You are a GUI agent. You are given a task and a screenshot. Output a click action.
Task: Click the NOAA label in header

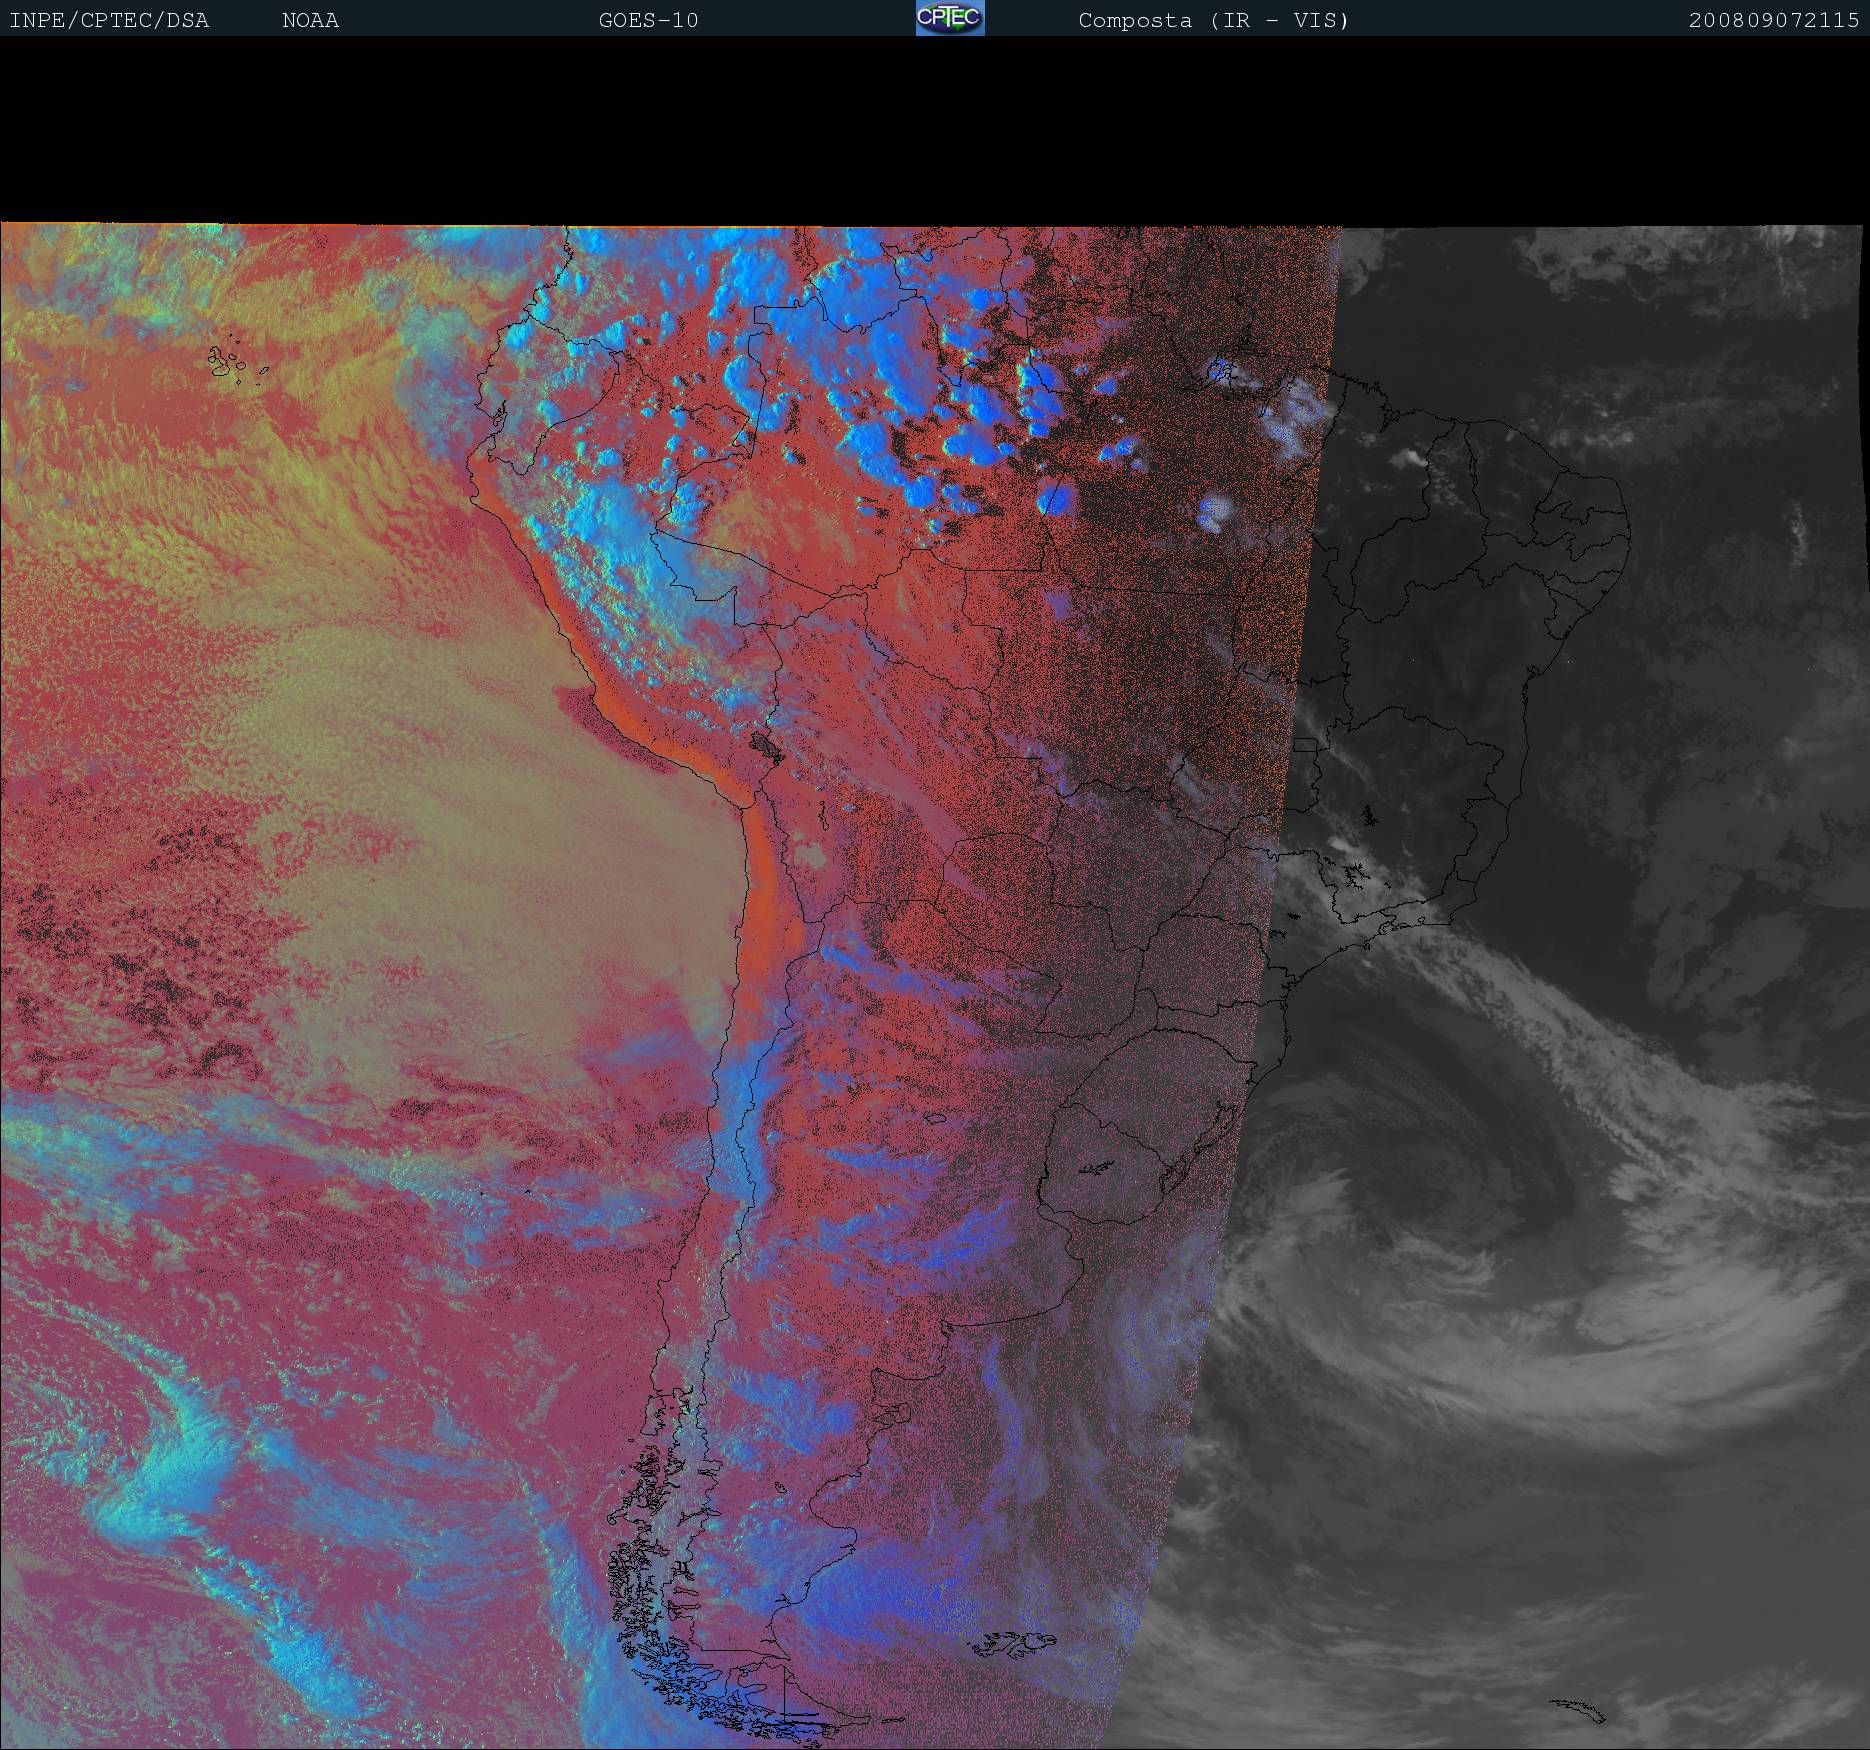(310, 21)
